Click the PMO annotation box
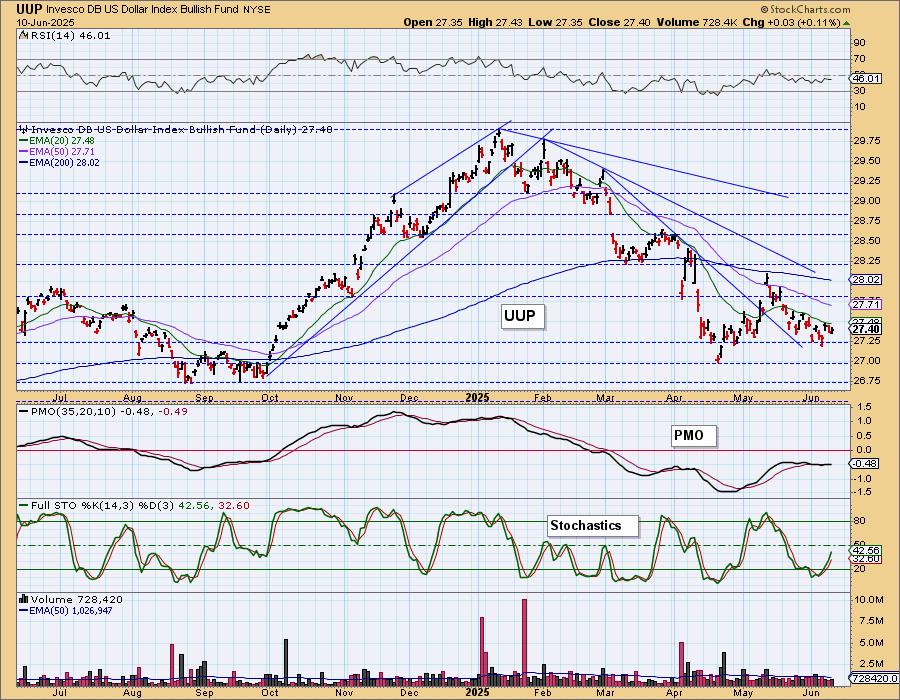Image resolution: width=900 pixels, height=700 pixels. pyautogui.click(x=694, y=435)
